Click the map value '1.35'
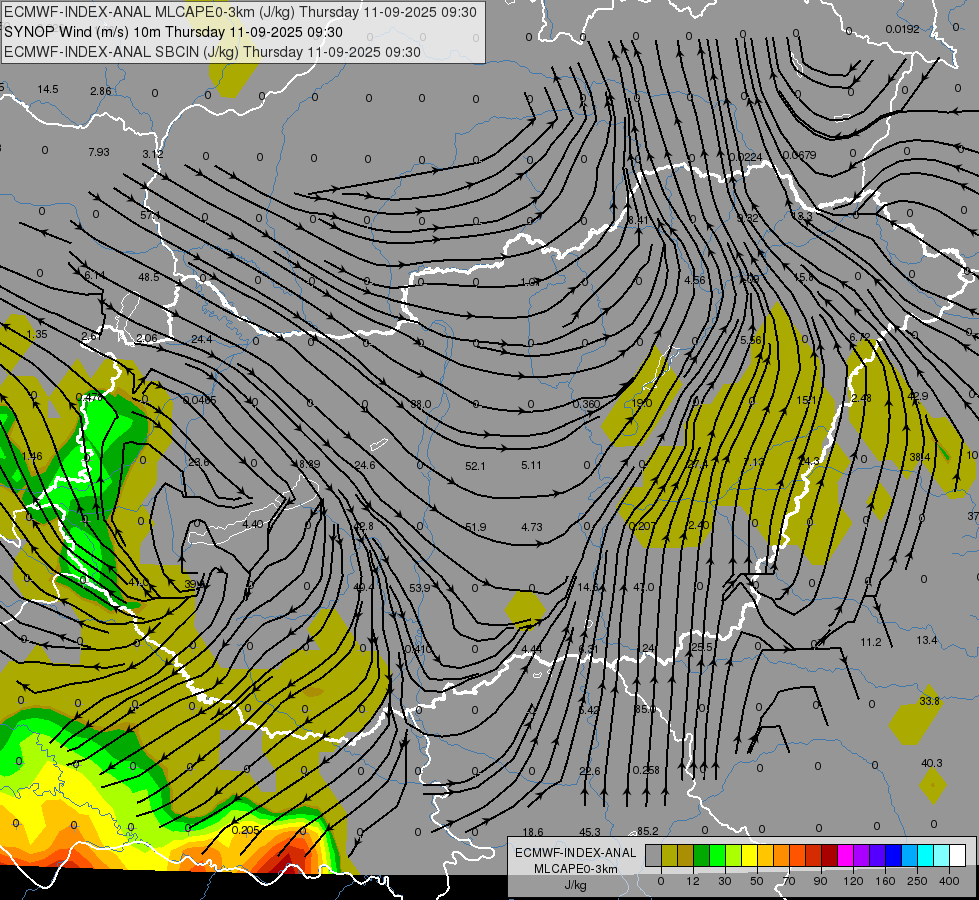 point(37,334)
